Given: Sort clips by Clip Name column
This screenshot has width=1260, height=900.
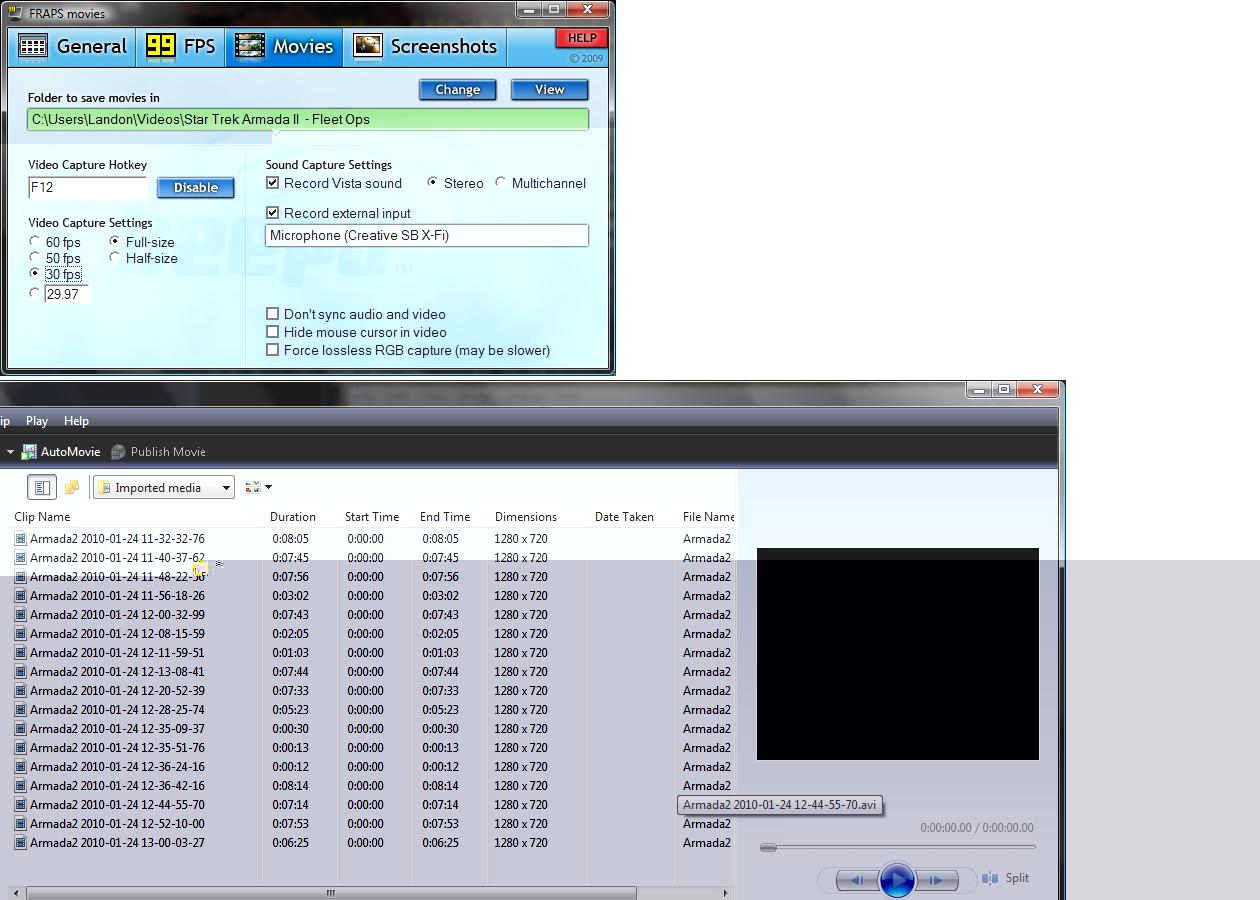Looking at the screenshot, I should (x=42, y=517).
